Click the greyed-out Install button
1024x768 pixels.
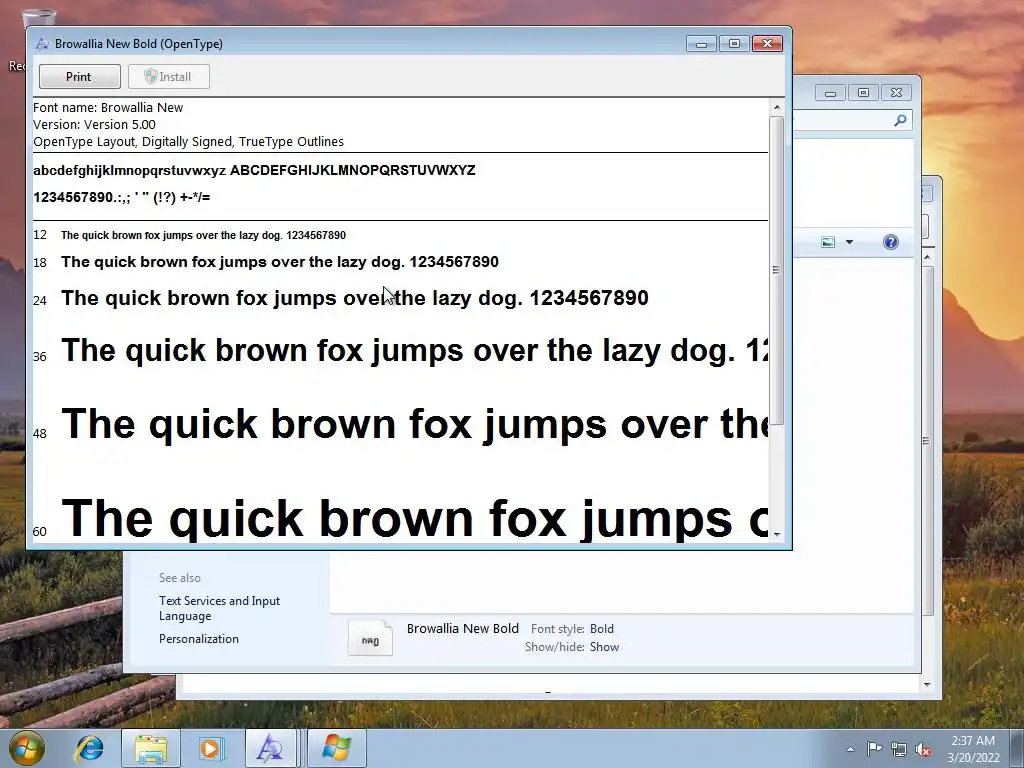coord(168,76)
